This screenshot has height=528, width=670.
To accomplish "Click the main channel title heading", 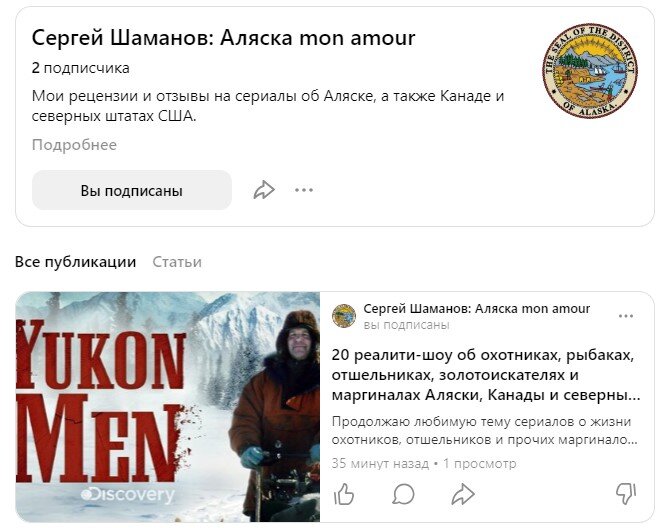I will point(223,38).
